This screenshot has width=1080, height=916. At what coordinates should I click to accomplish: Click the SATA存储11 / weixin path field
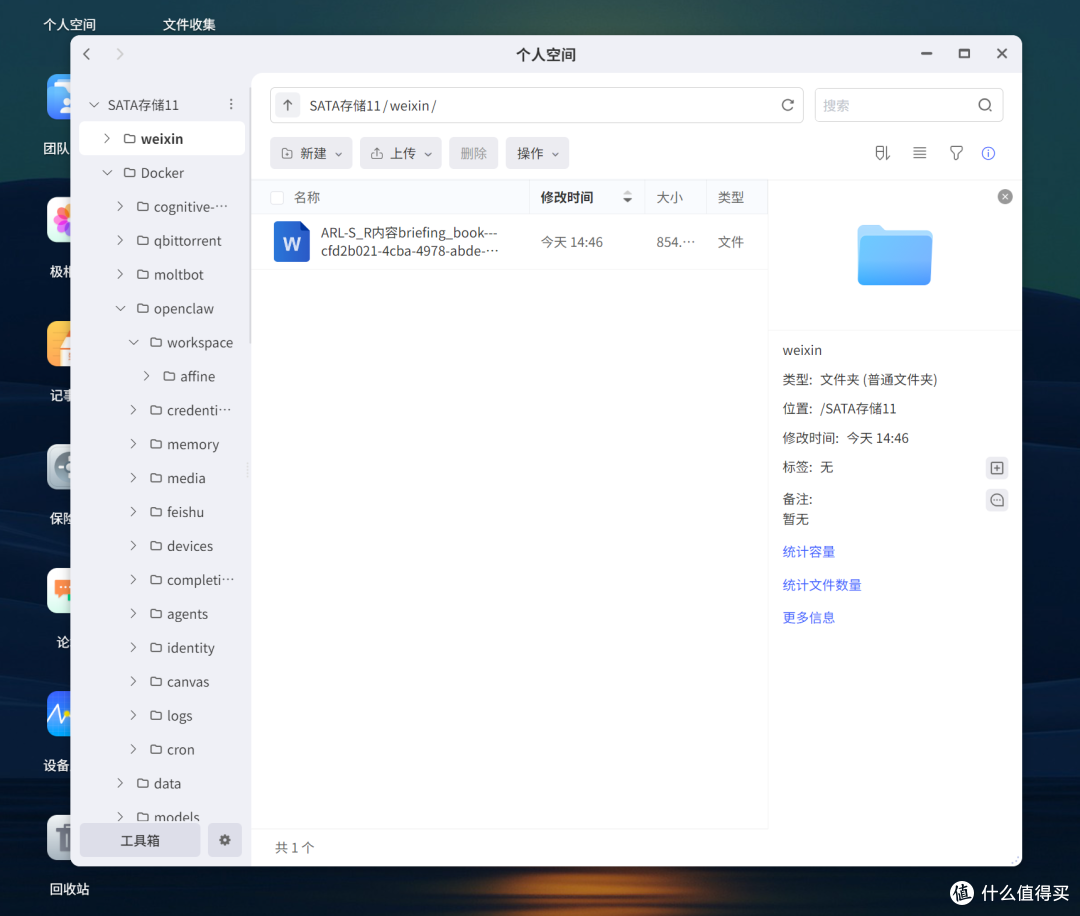[537, 105]
